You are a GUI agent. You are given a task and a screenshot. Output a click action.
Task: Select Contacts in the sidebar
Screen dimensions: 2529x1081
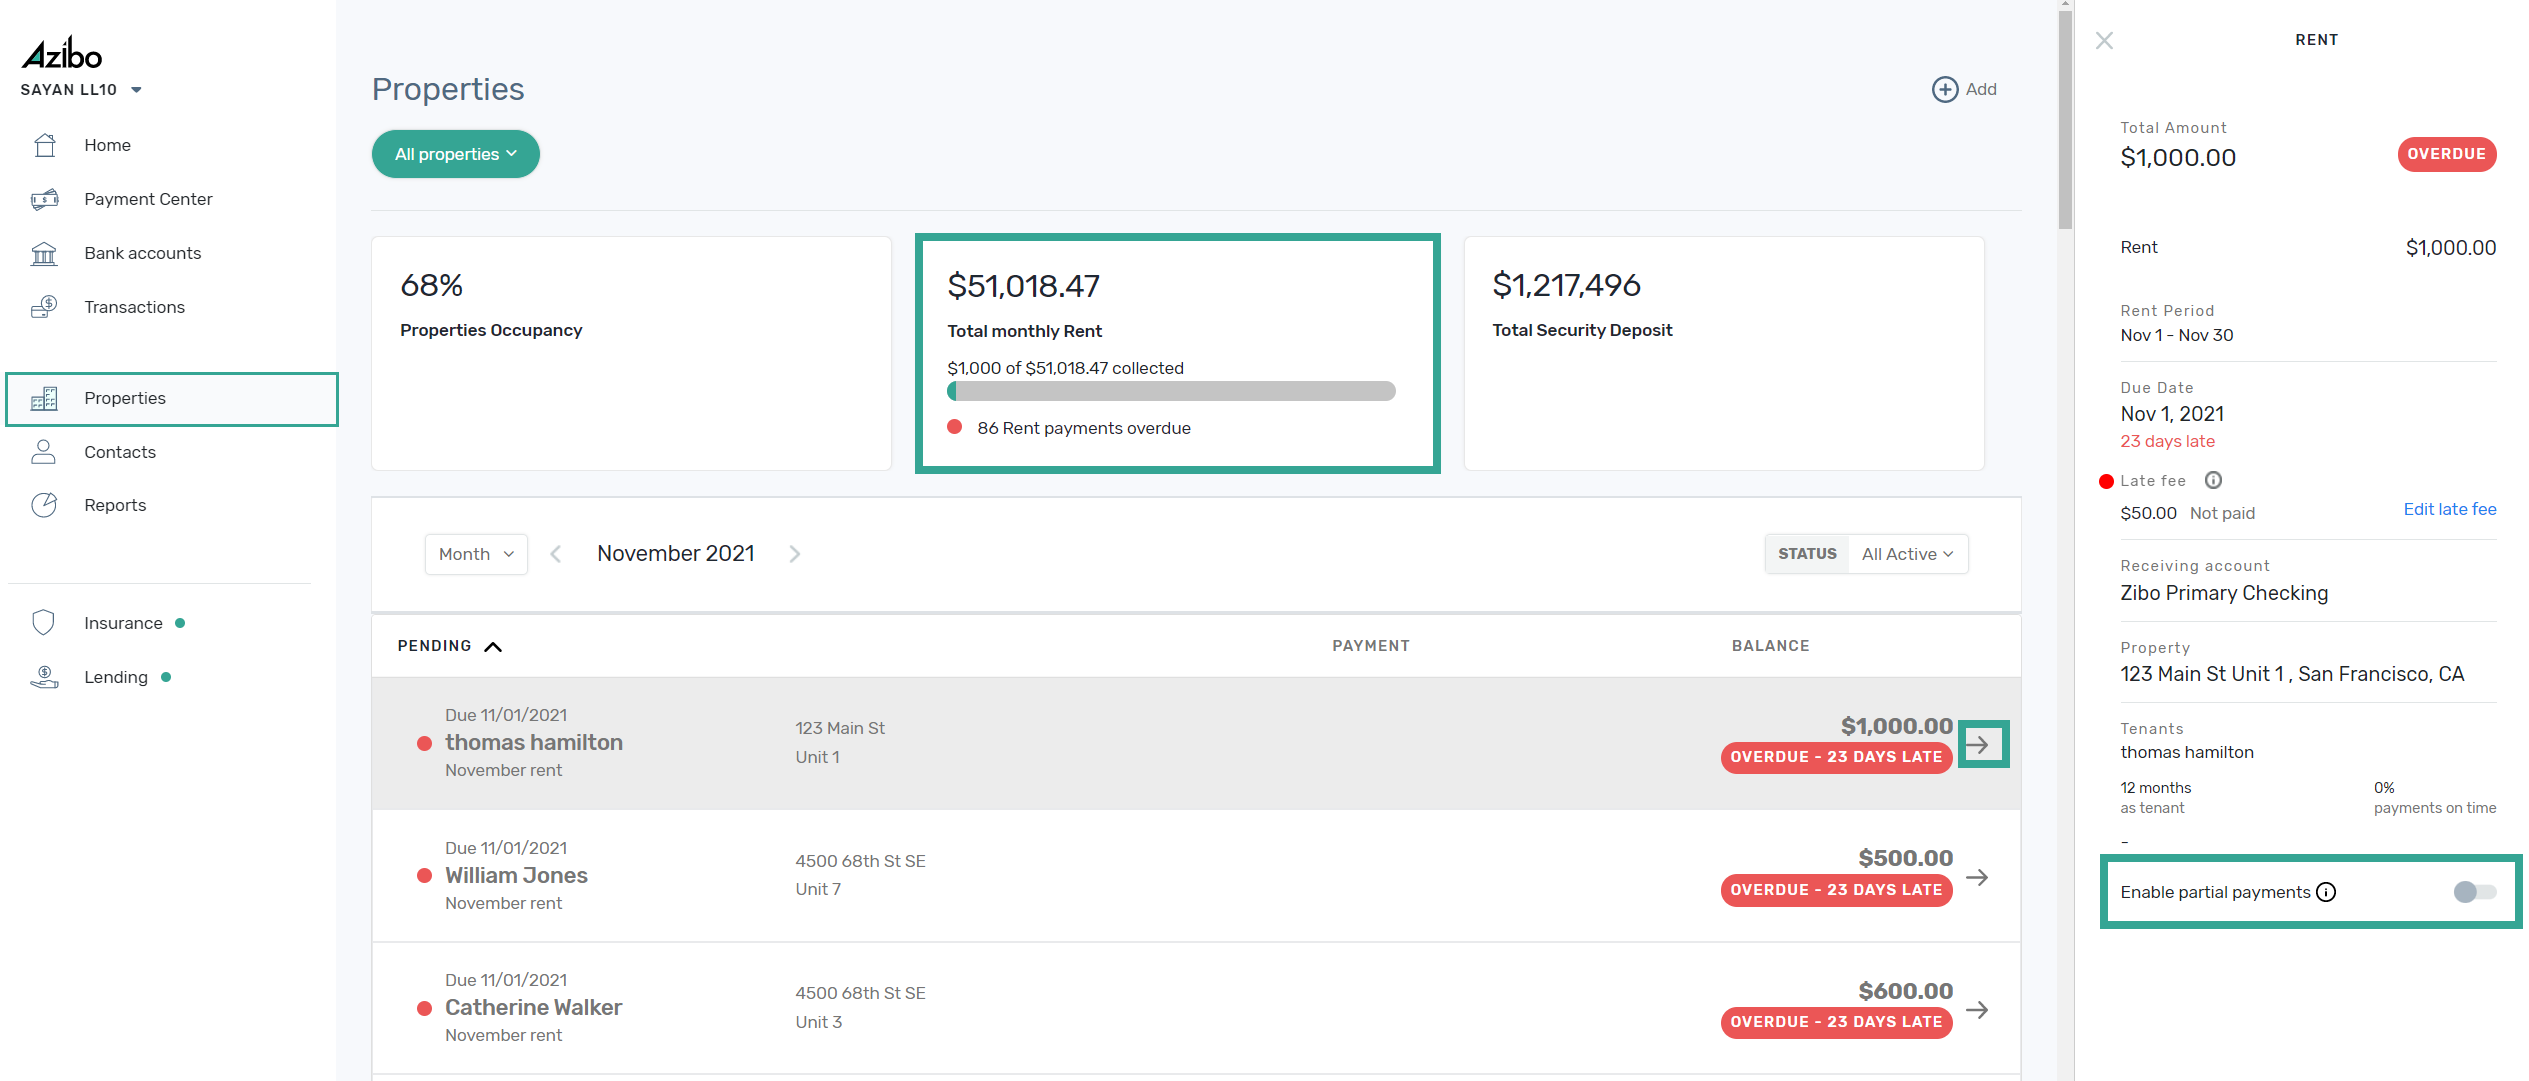[120, 452]
